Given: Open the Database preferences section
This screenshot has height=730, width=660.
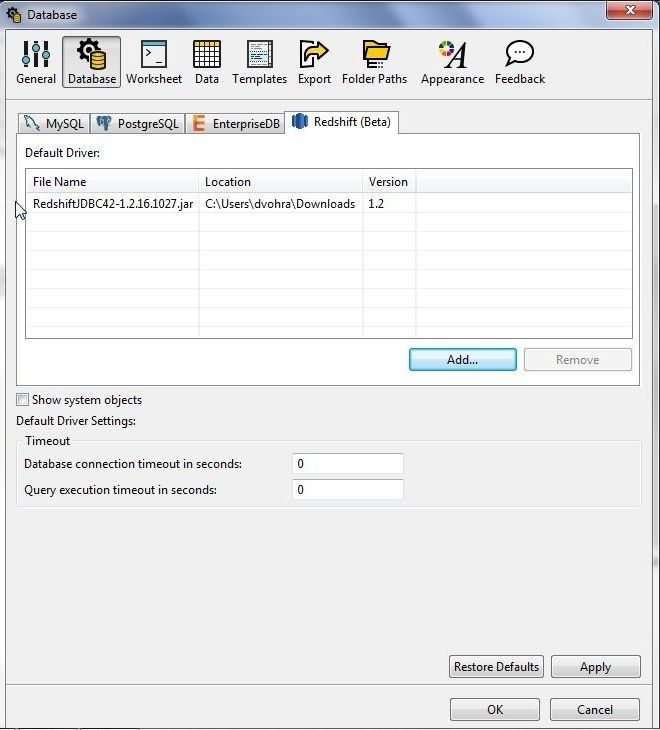Looking at the screenshot, I should 92,62.
